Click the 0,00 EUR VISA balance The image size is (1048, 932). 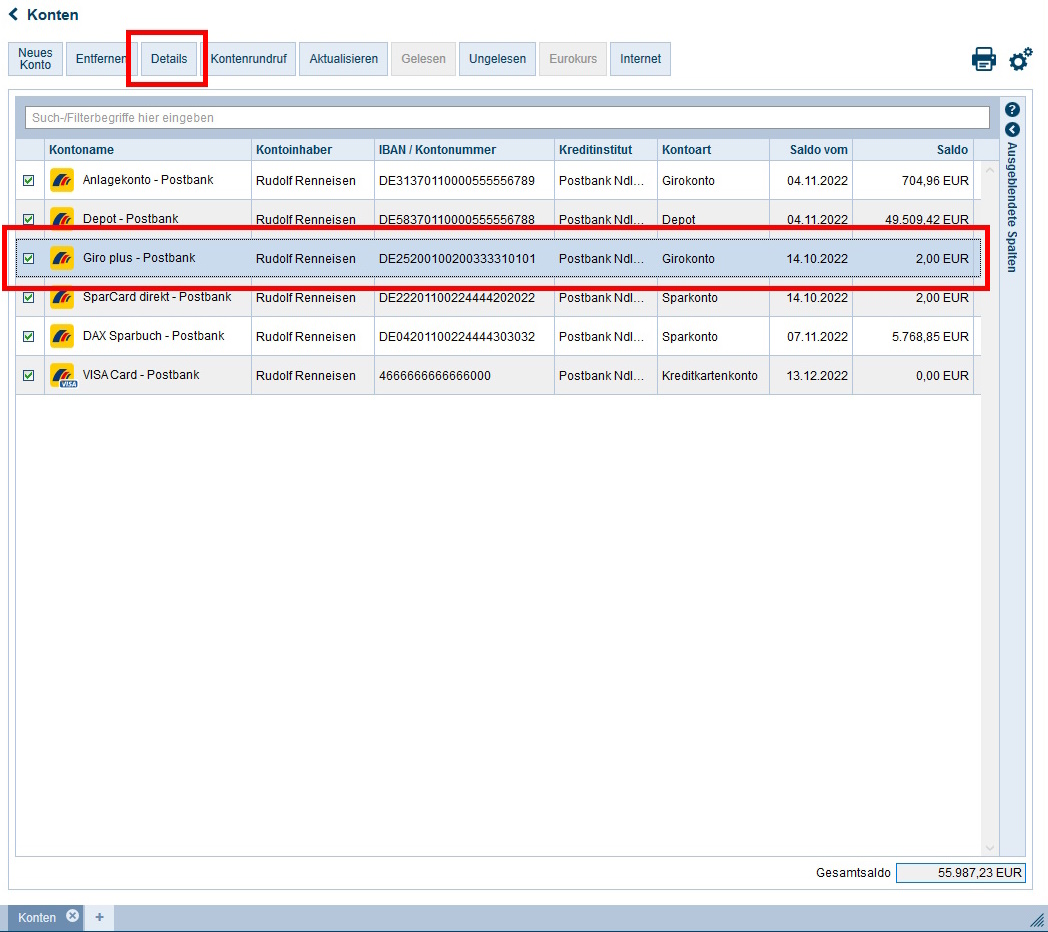pos(942,376)
